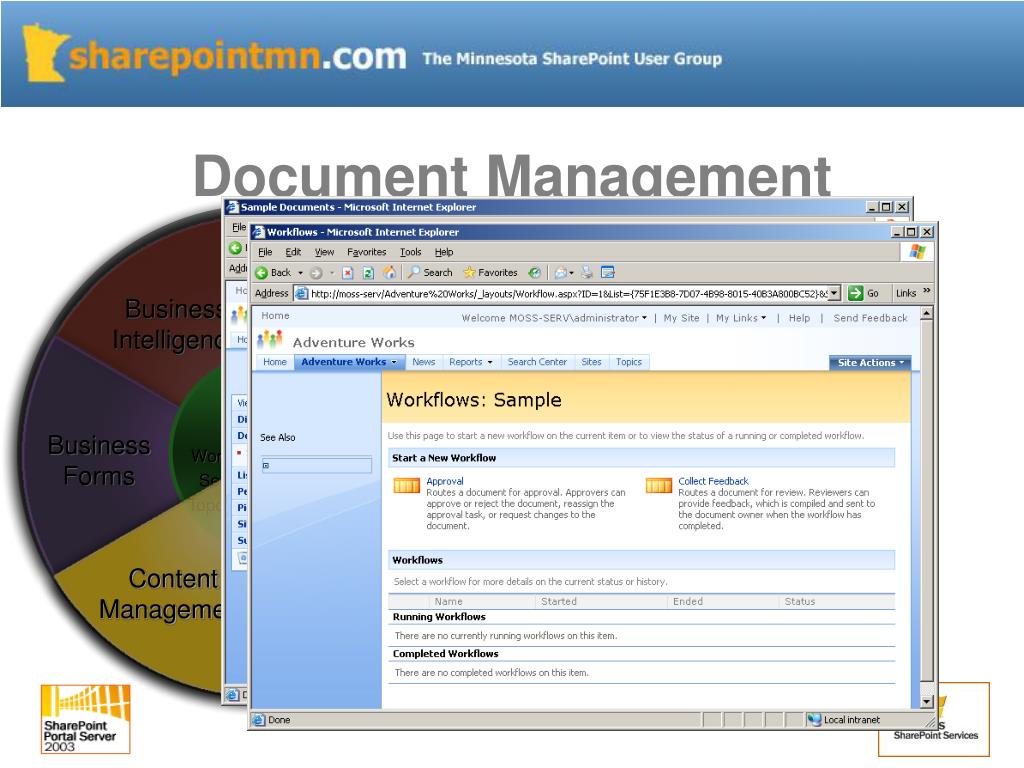The width and height of the screenshot is (1024, 768).
Task: Click the grey Forward arrow button
Action: 316,273
